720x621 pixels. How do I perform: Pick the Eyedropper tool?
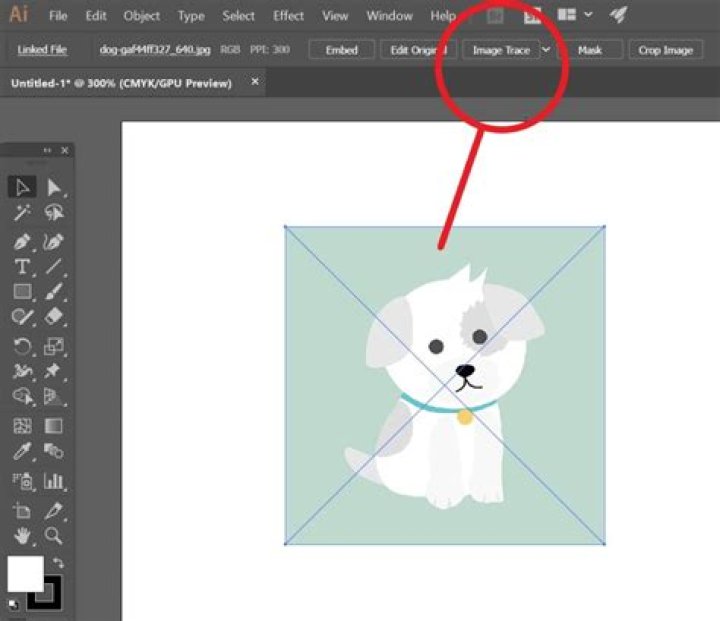(x=22, y=453)
